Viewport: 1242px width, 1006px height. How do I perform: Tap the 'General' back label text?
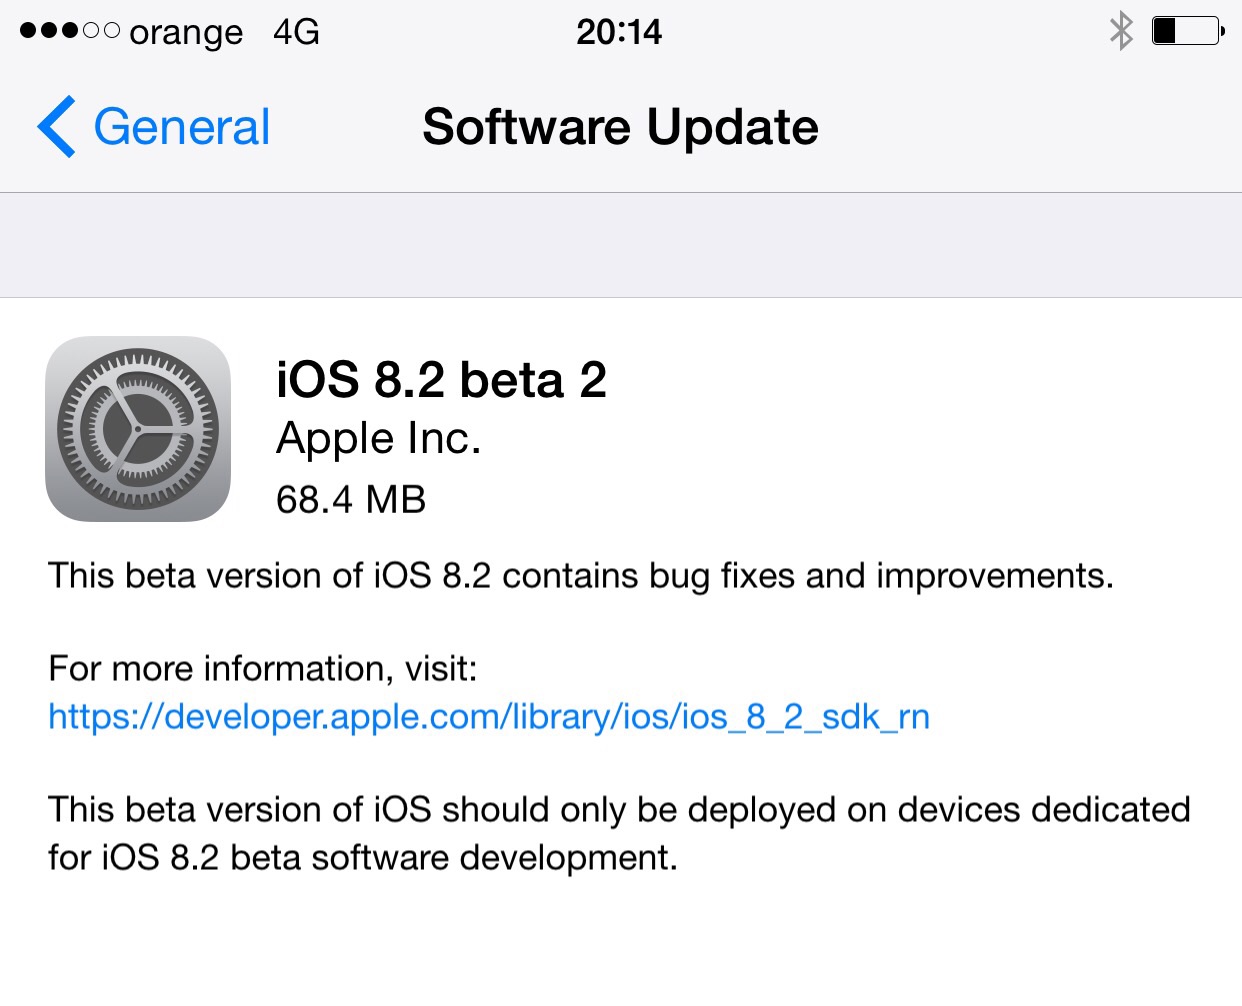click(182, 127)
